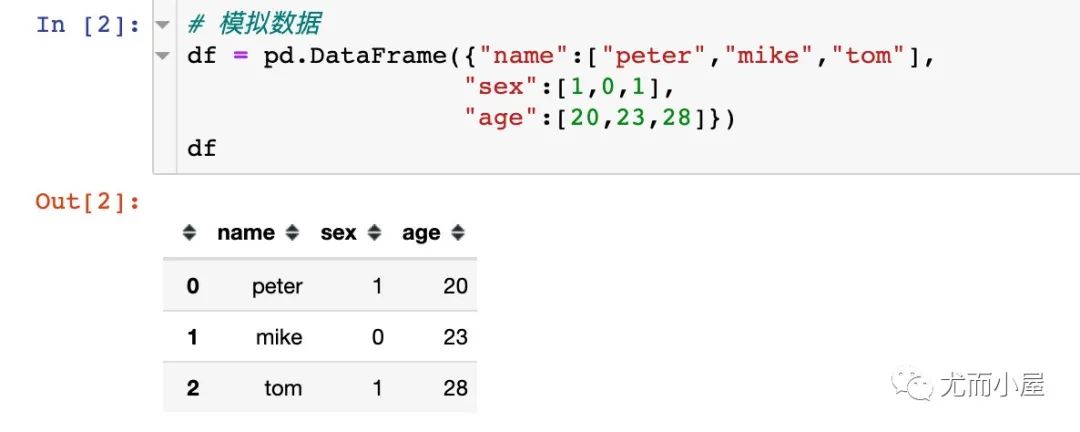Screen dimensions: 1080x432
Task: Fold the pd.DataFrame statement using the arrow
Action: [163, 56]
